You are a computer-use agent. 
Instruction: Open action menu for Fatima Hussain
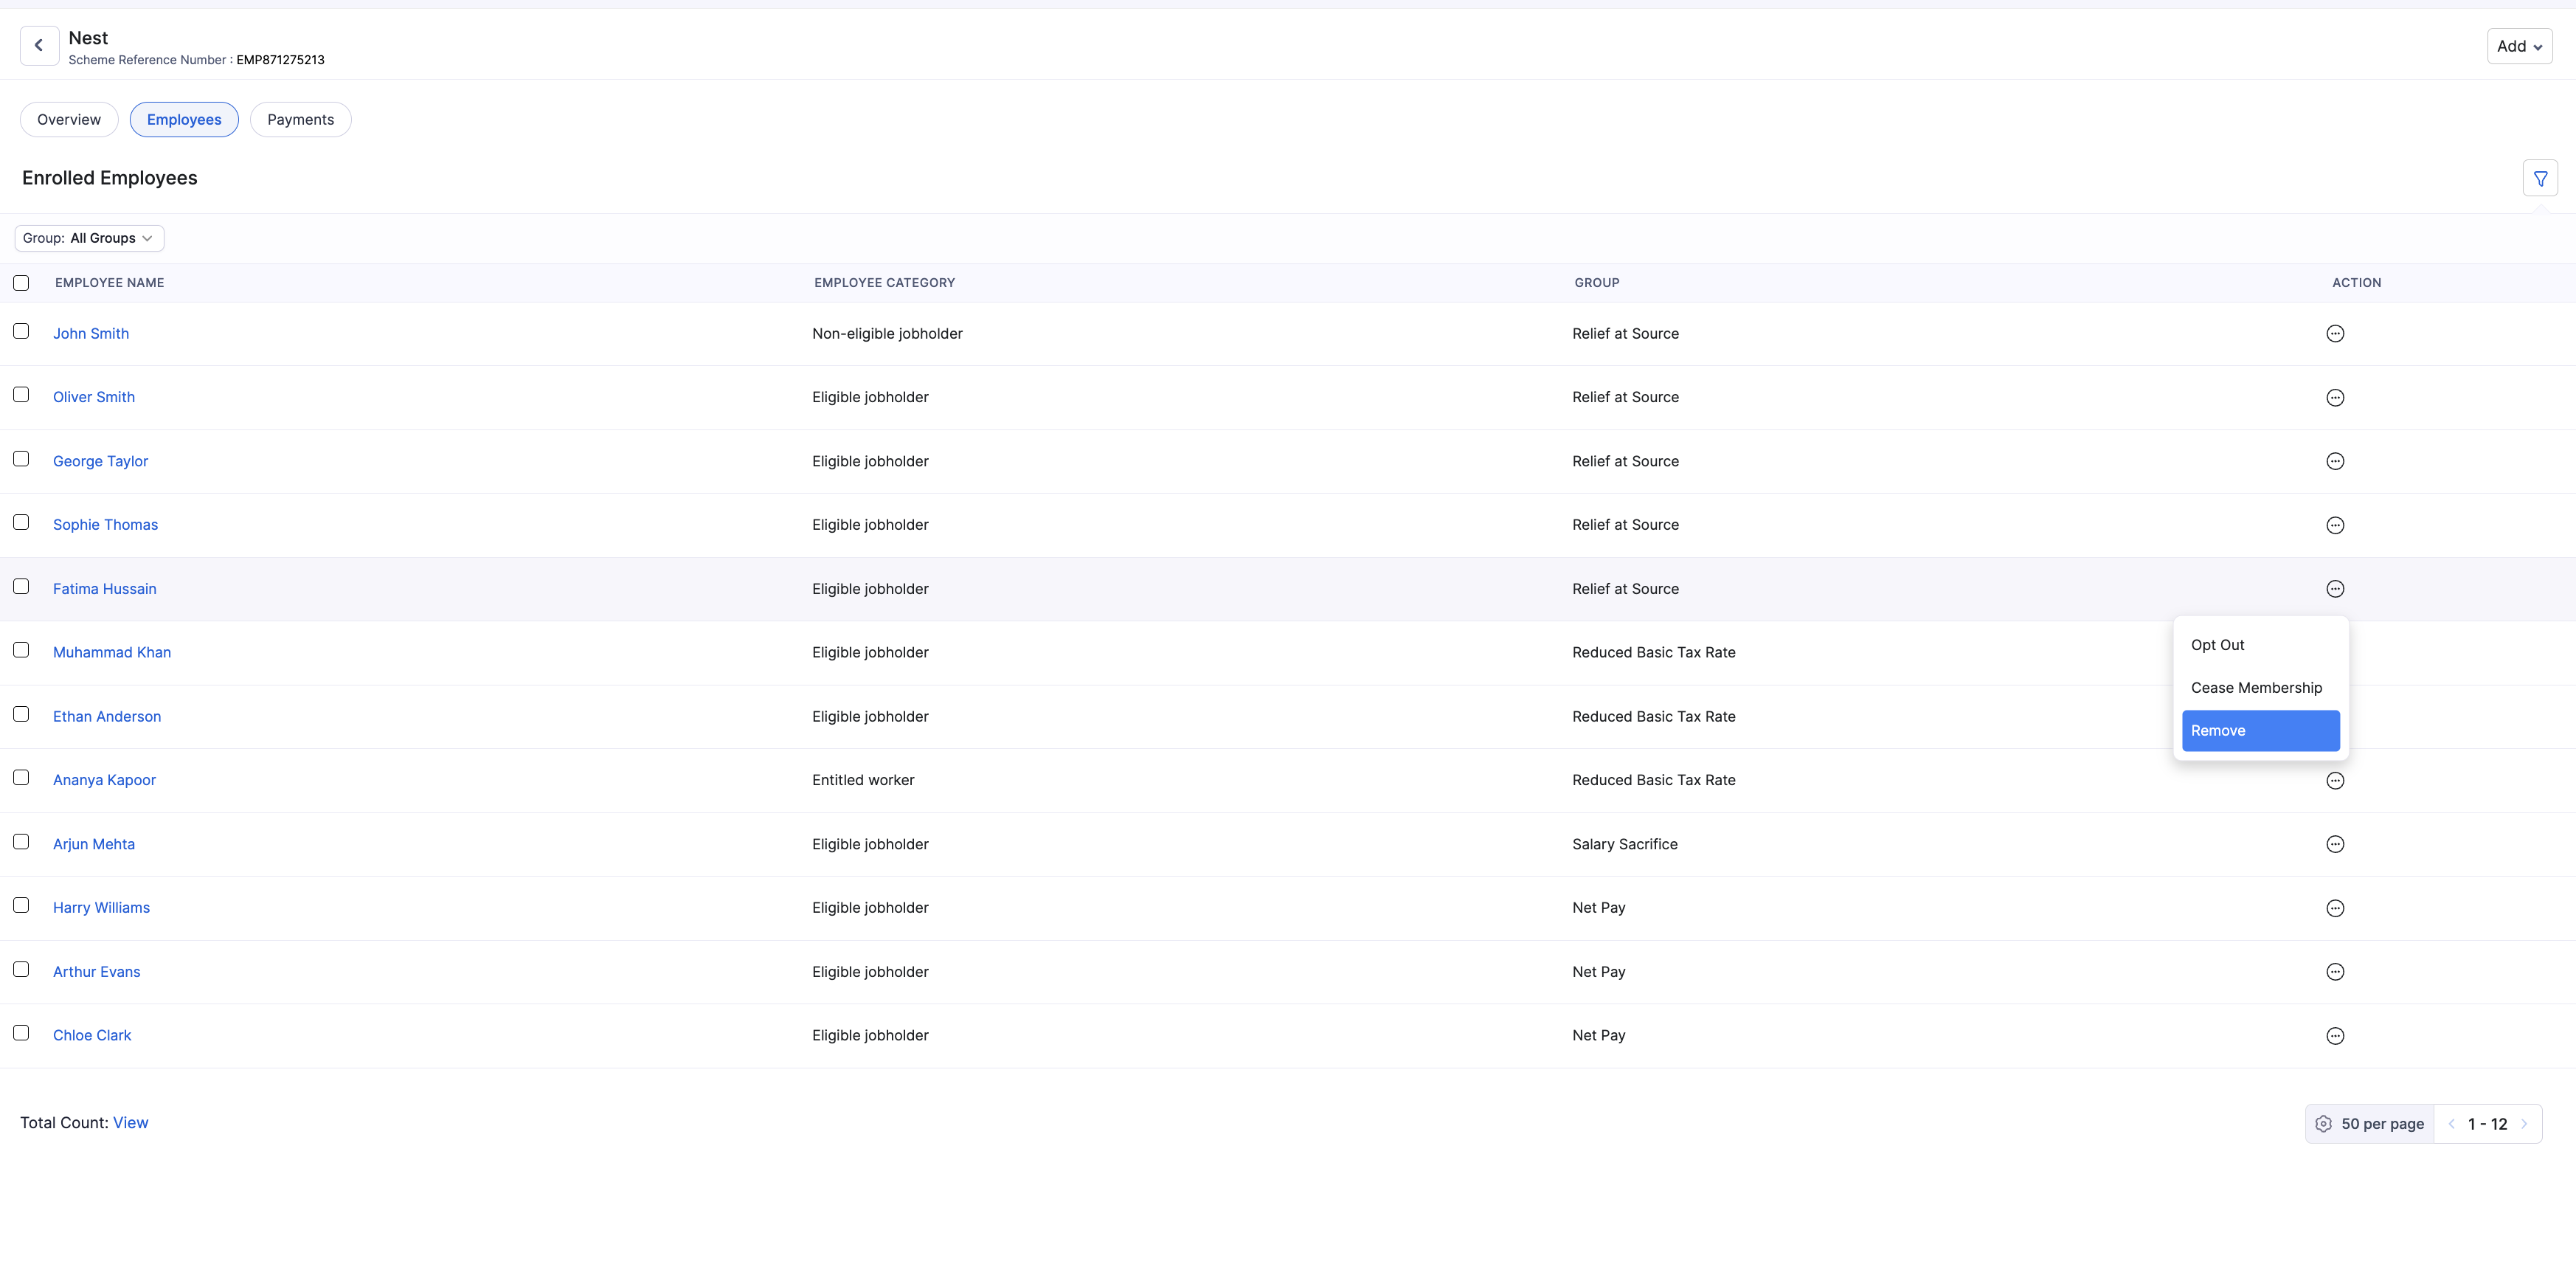[2335, 589]
